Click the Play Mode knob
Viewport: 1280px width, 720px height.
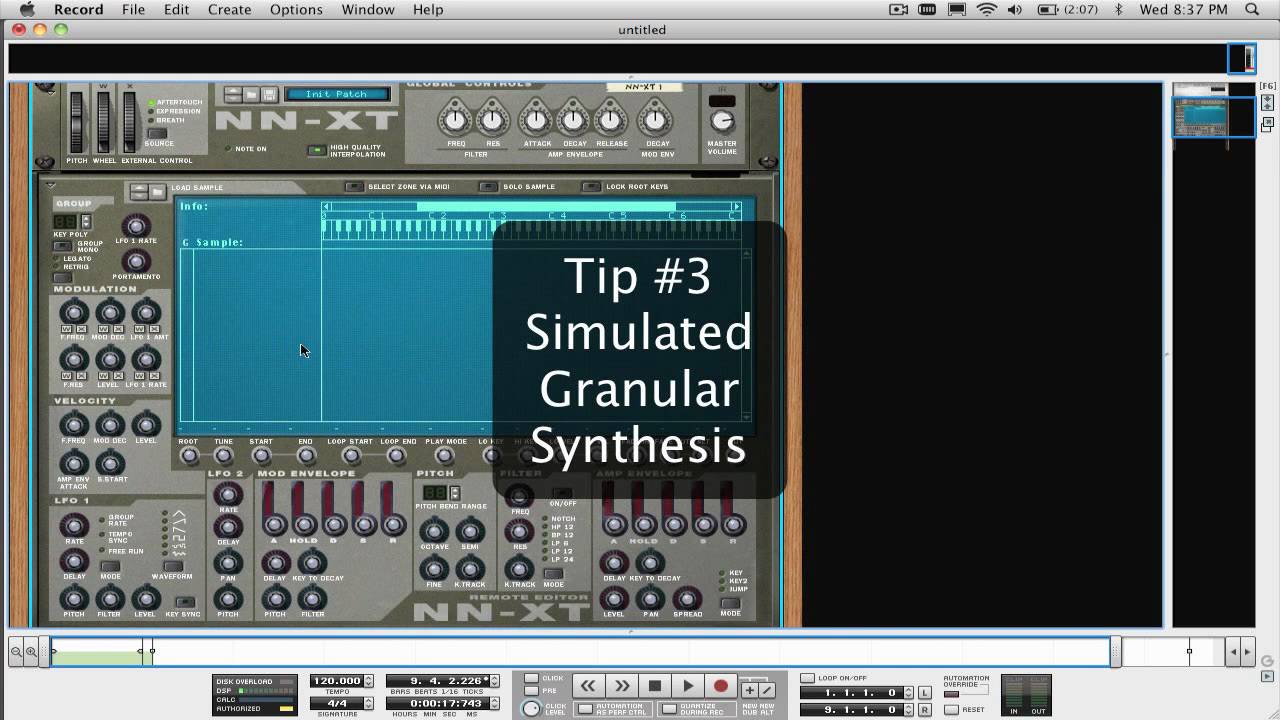pyautogui.click(x=446, y=457)
